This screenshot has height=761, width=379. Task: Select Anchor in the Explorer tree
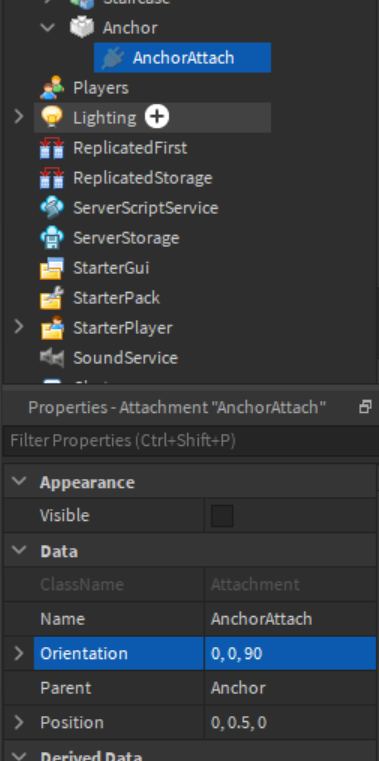click(x=130, y=28)
